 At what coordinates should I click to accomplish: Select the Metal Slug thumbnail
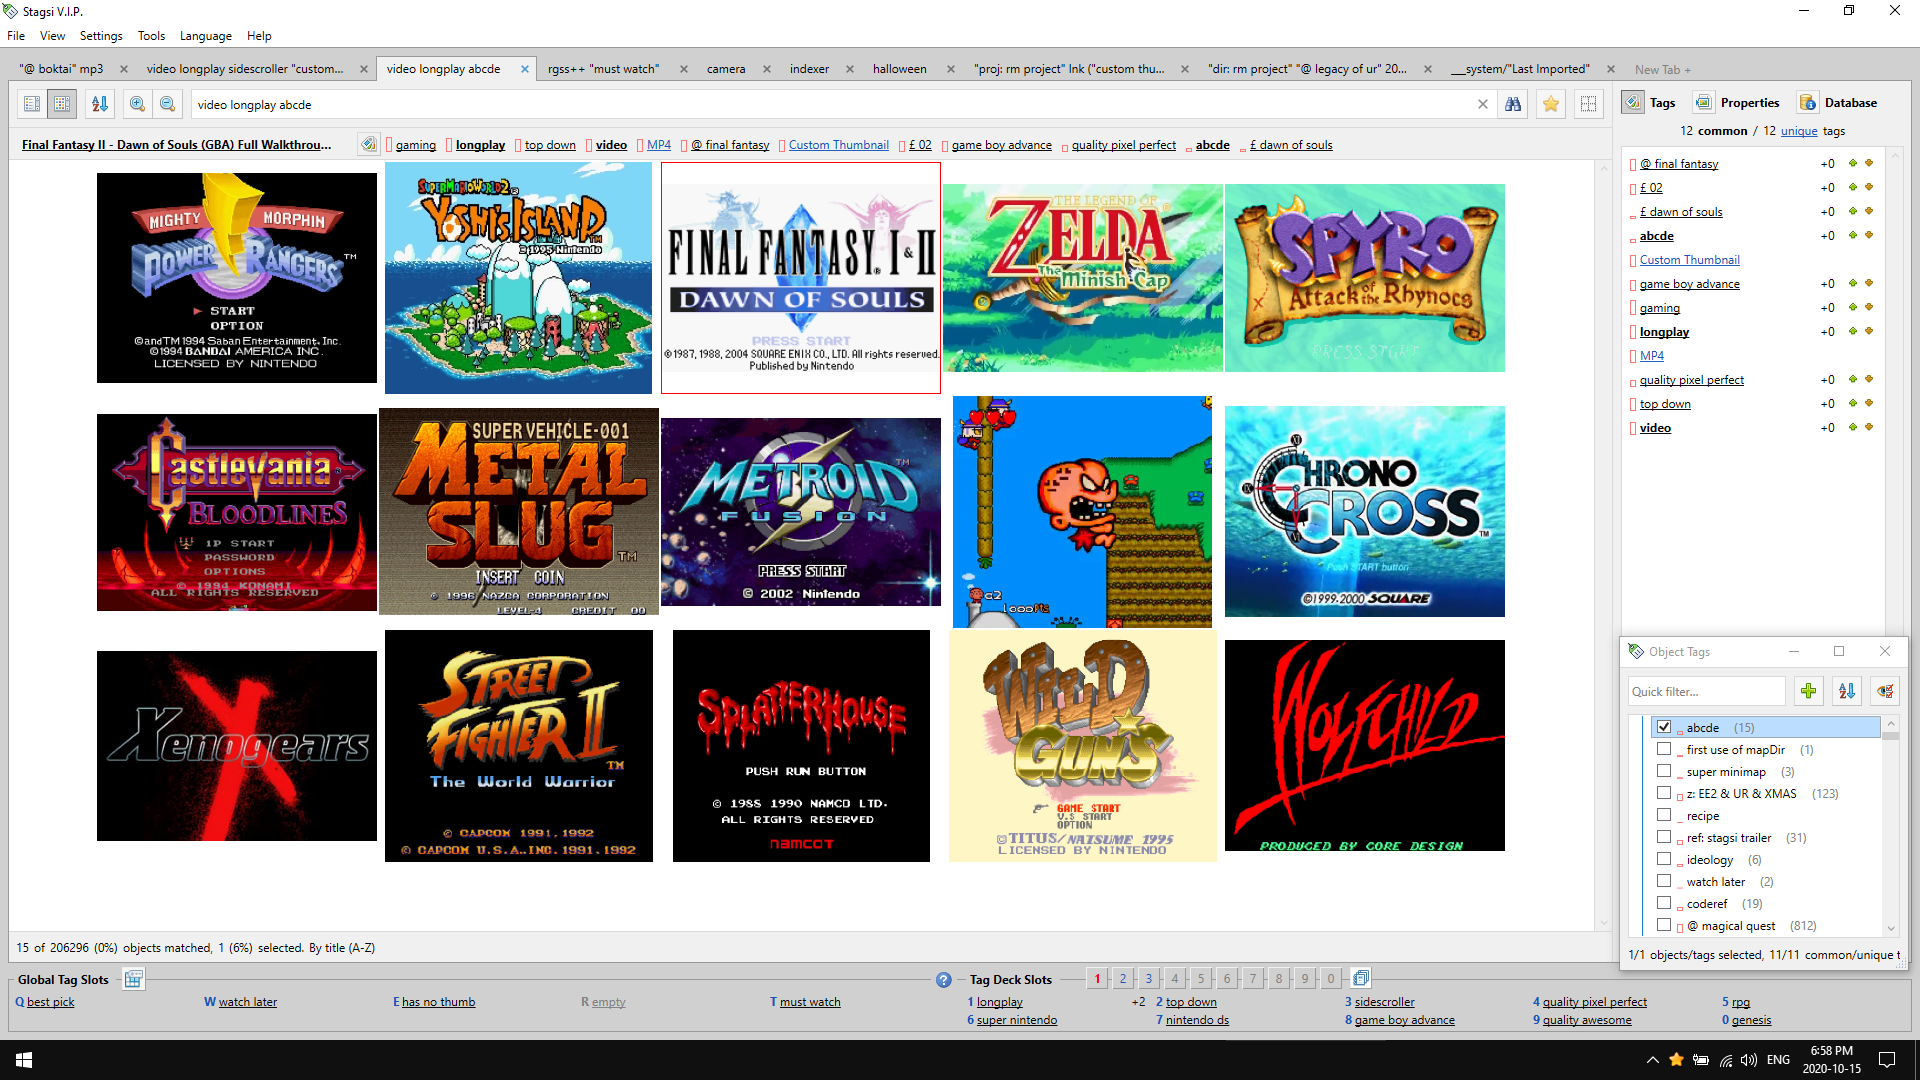(x=519, y=511)
